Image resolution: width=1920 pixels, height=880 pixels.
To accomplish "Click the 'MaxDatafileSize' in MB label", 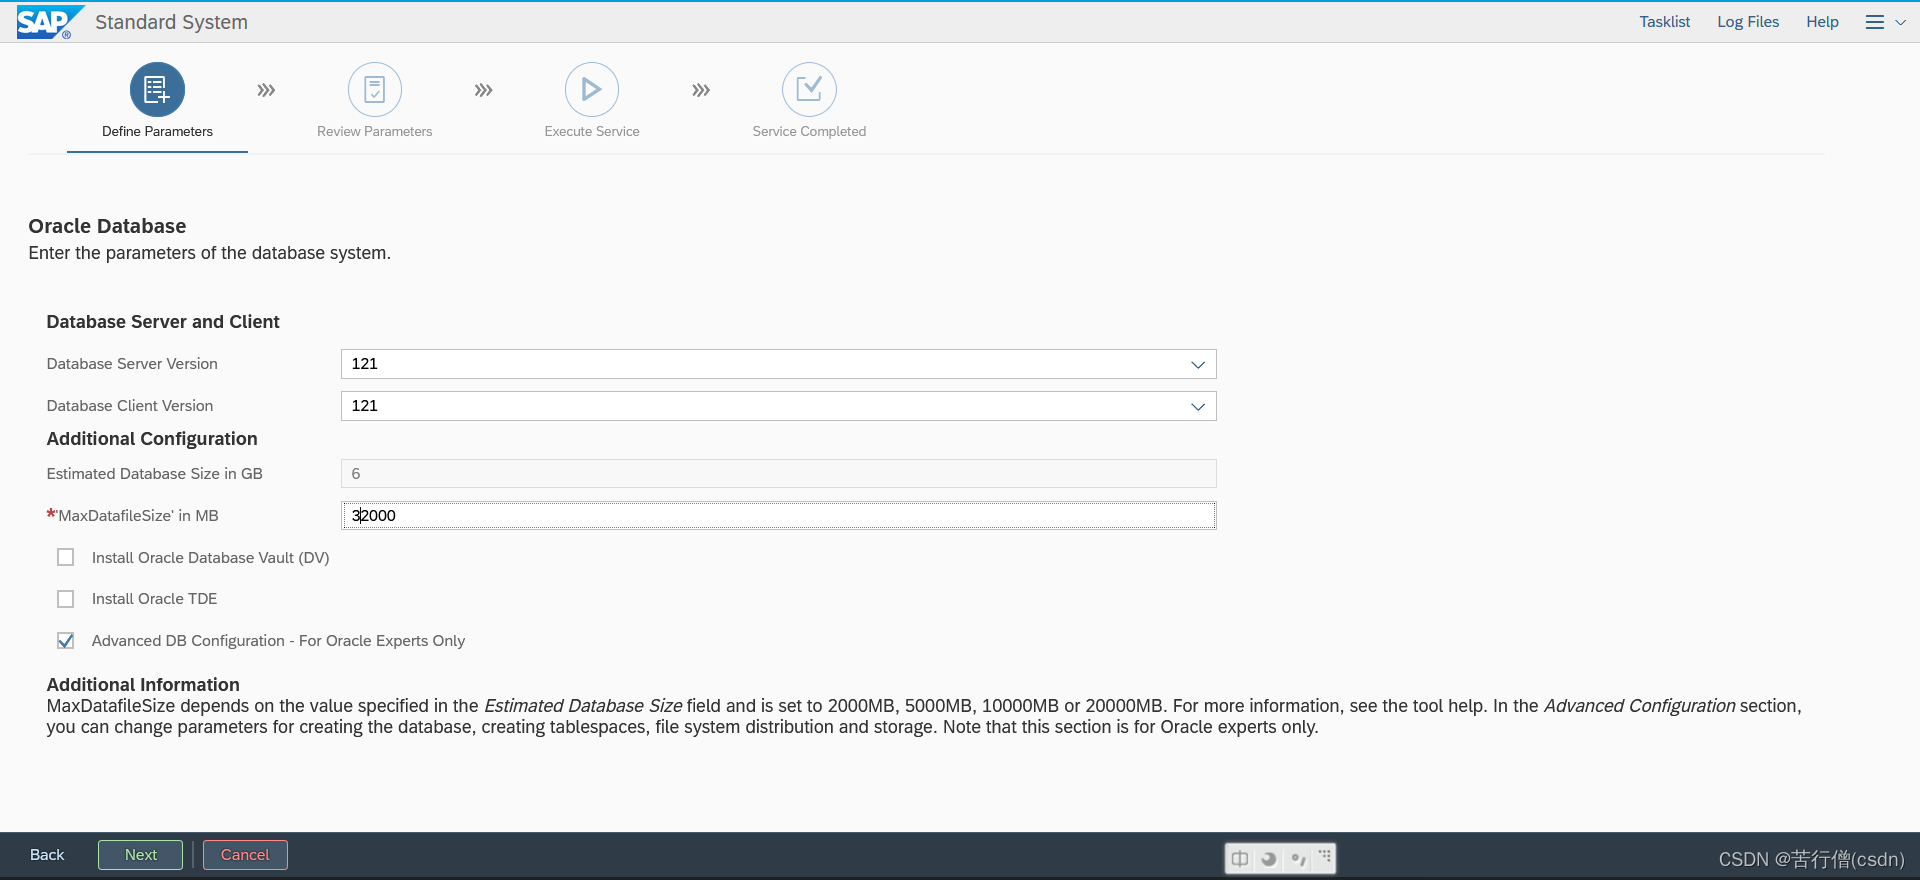I will (138, 516).
